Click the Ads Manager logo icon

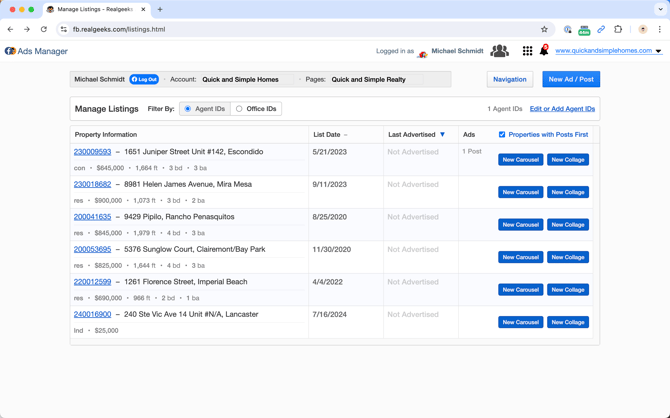pyautogui.click(x=10, y=51)
